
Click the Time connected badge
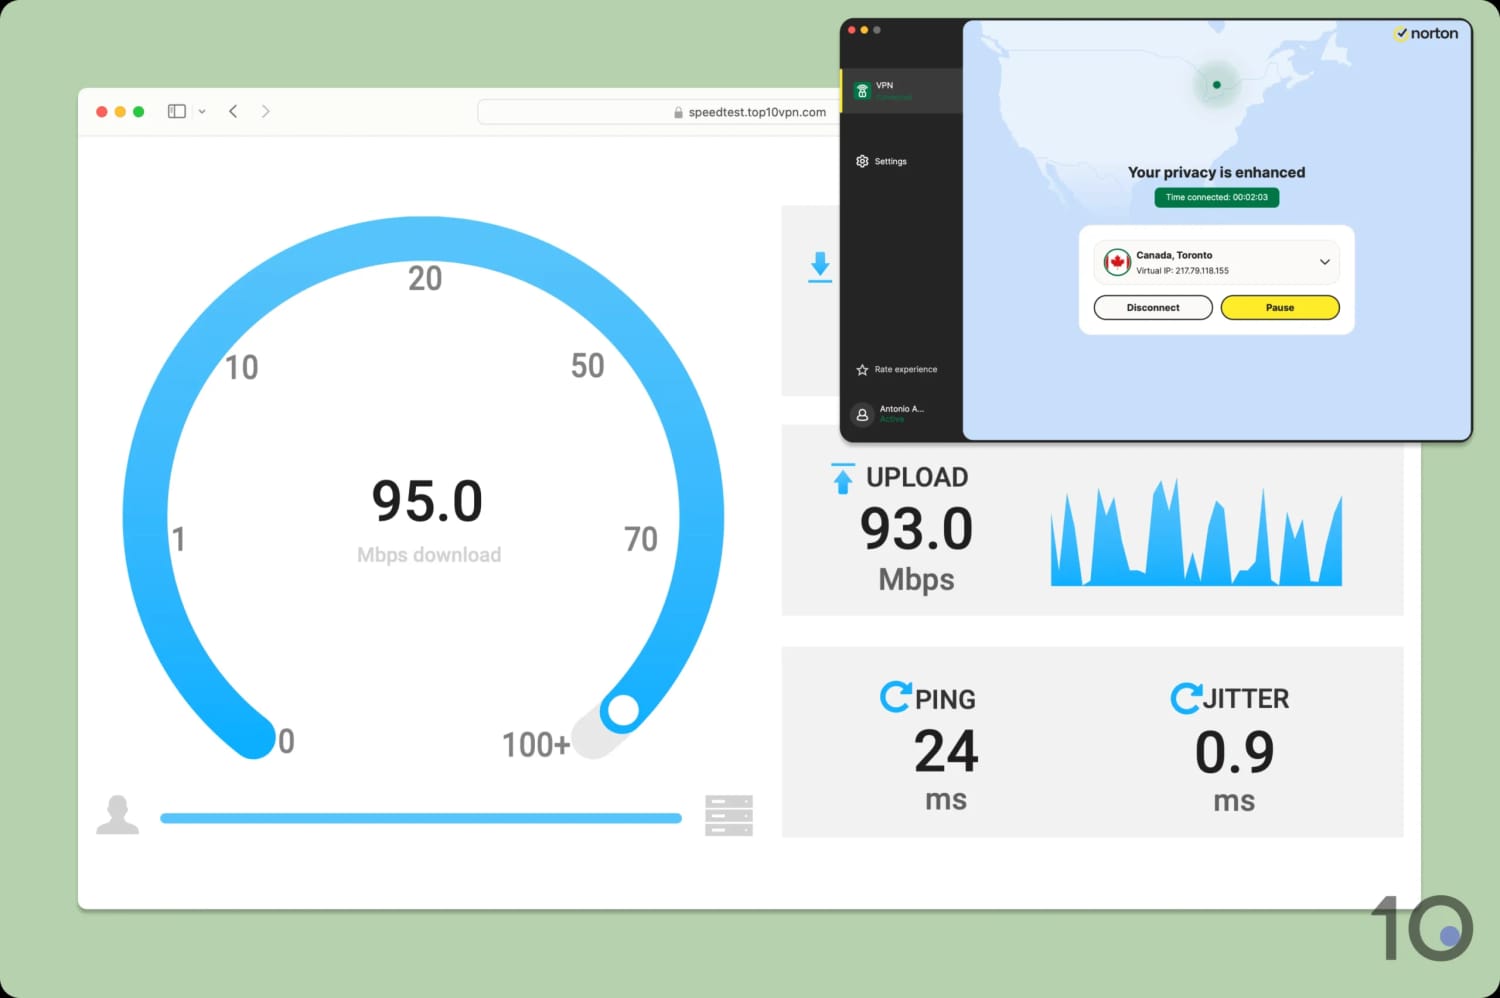(1216, 197)
